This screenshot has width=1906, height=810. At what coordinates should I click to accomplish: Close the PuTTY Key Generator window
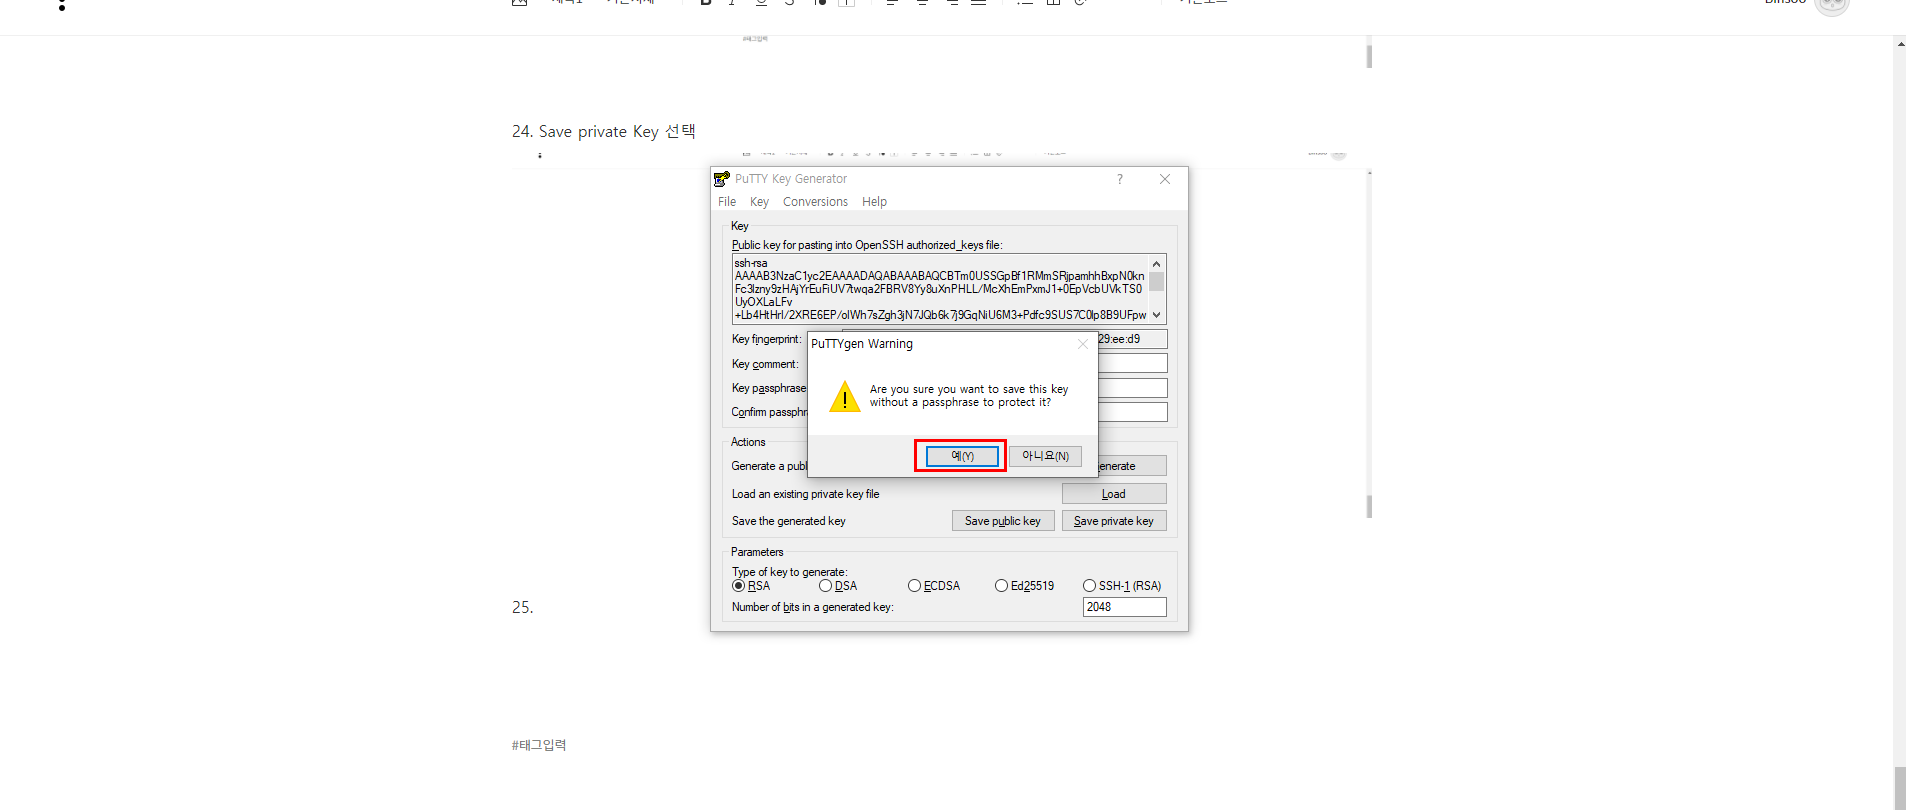pyautogui.click(x=1165, y=179)
